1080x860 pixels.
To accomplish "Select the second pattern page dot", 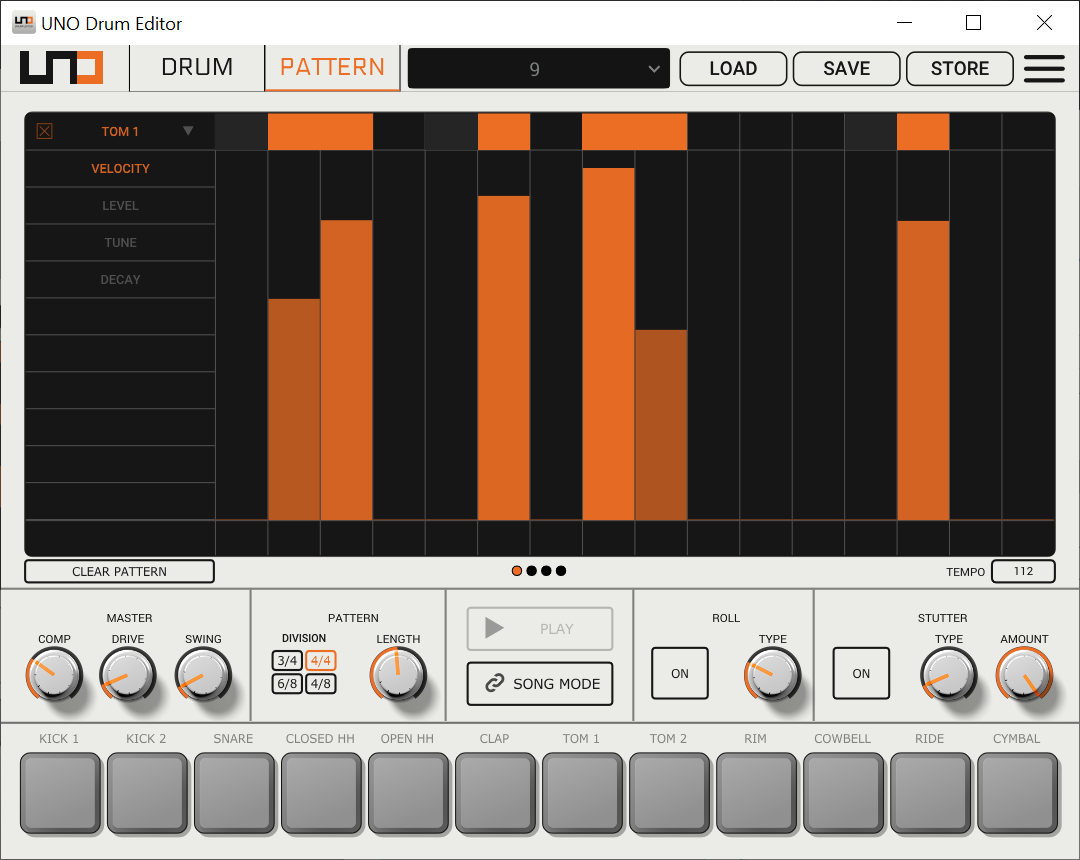I will tap(531, 570).
